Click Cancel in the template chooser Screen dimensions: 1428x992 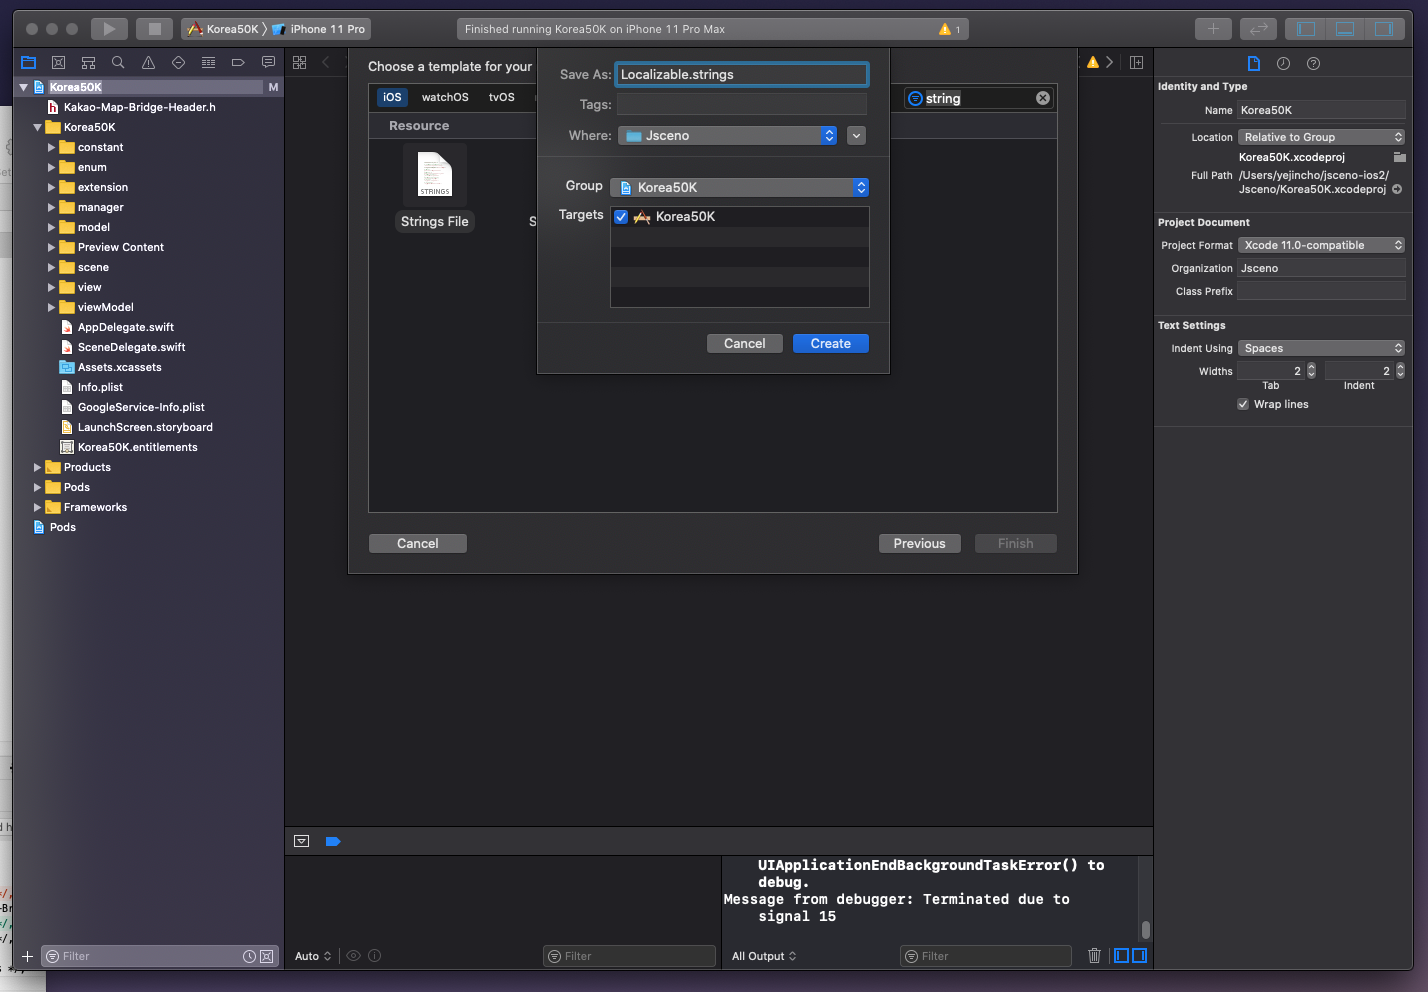click(418, 543)
